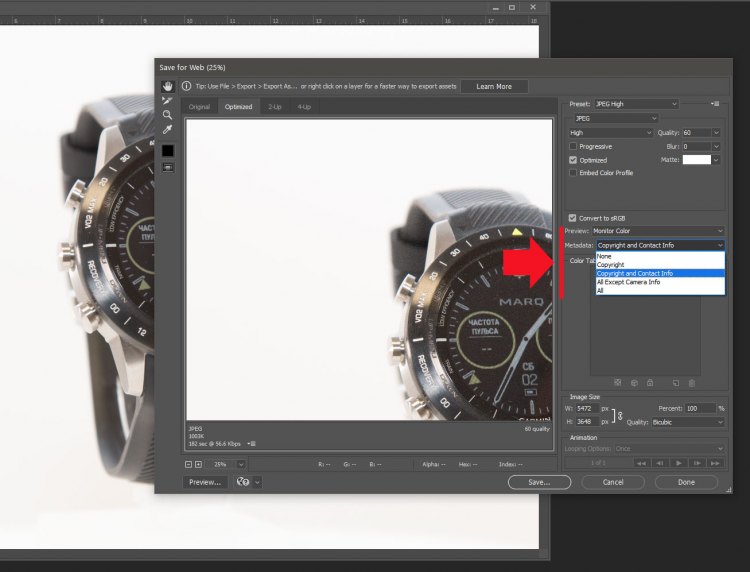
Task: Enable the Progressive checkbox
Action: (573, 146)
